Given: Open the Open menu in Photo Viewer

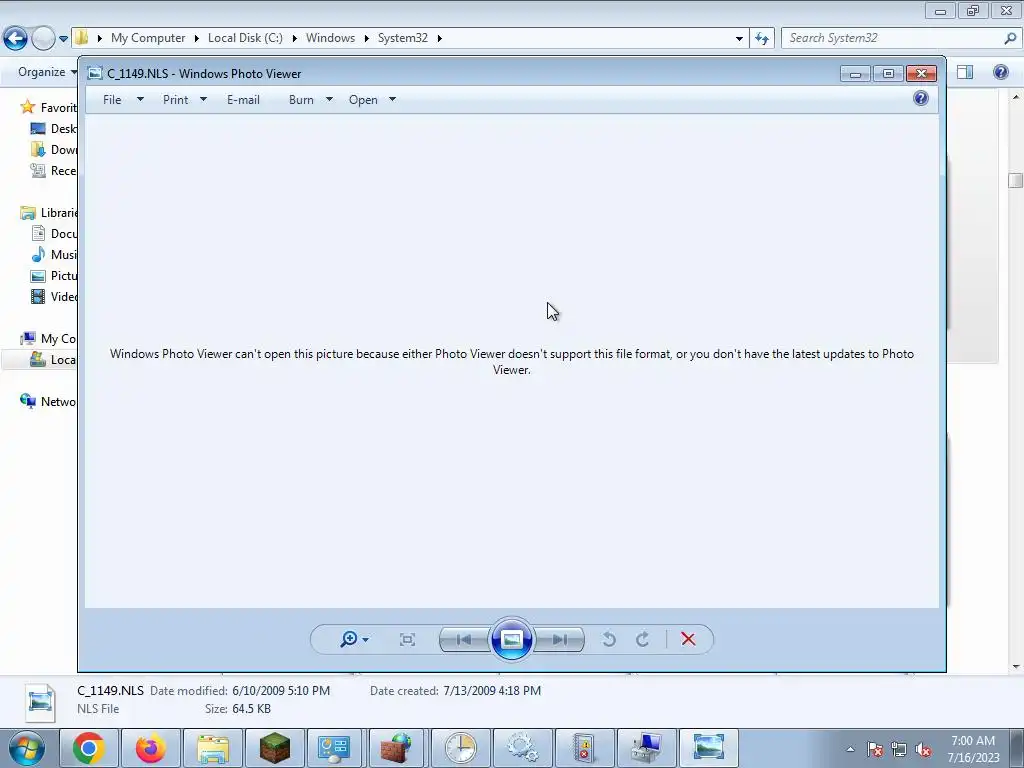Looking at the screenshot, I should (363, 100).
